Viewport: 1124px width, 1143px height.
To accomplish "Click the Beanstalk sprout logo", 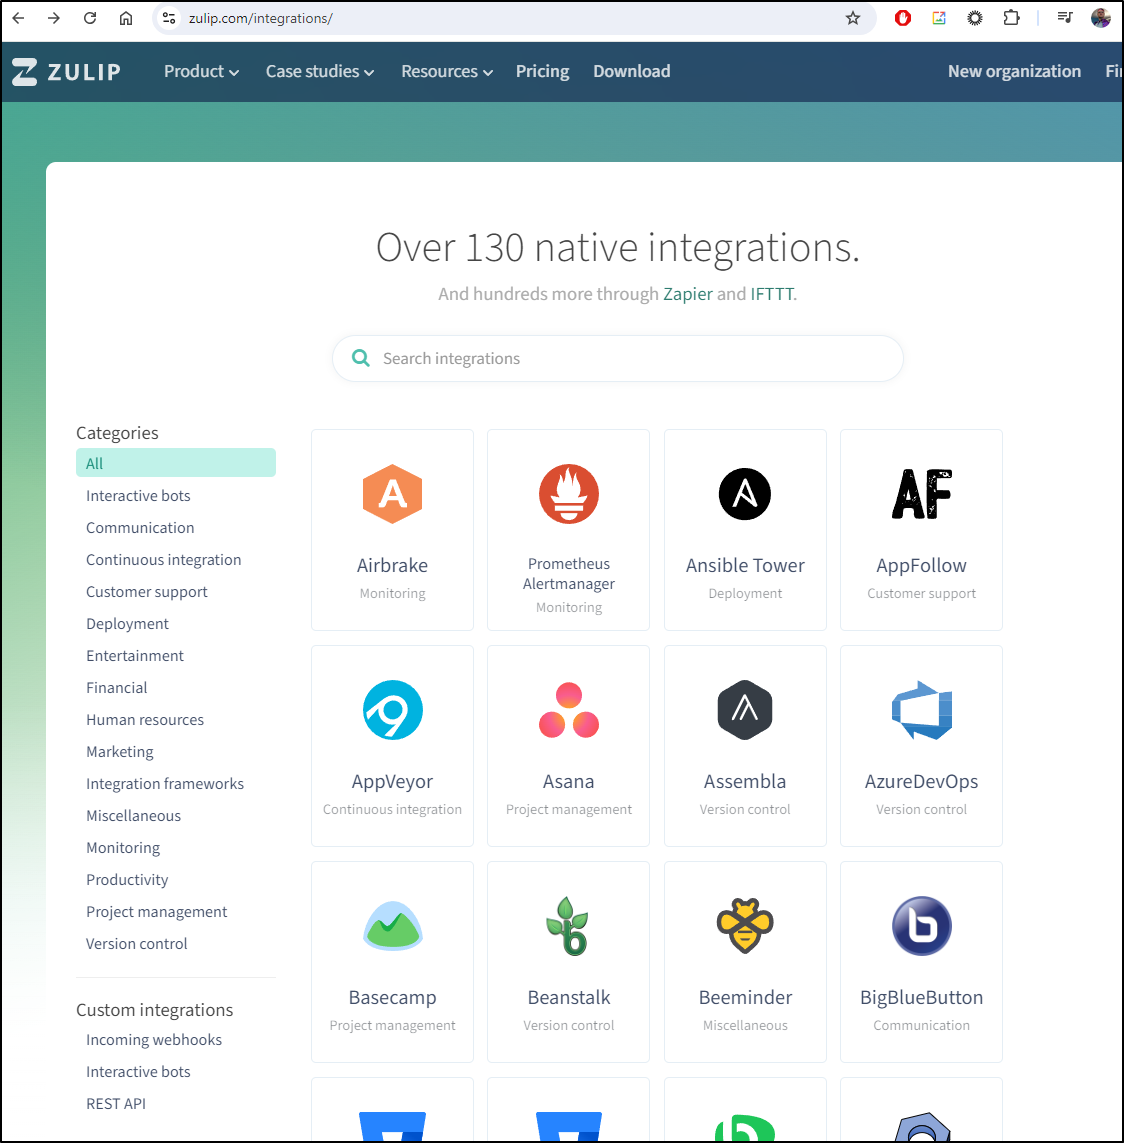I will click(x=569, y=926).
